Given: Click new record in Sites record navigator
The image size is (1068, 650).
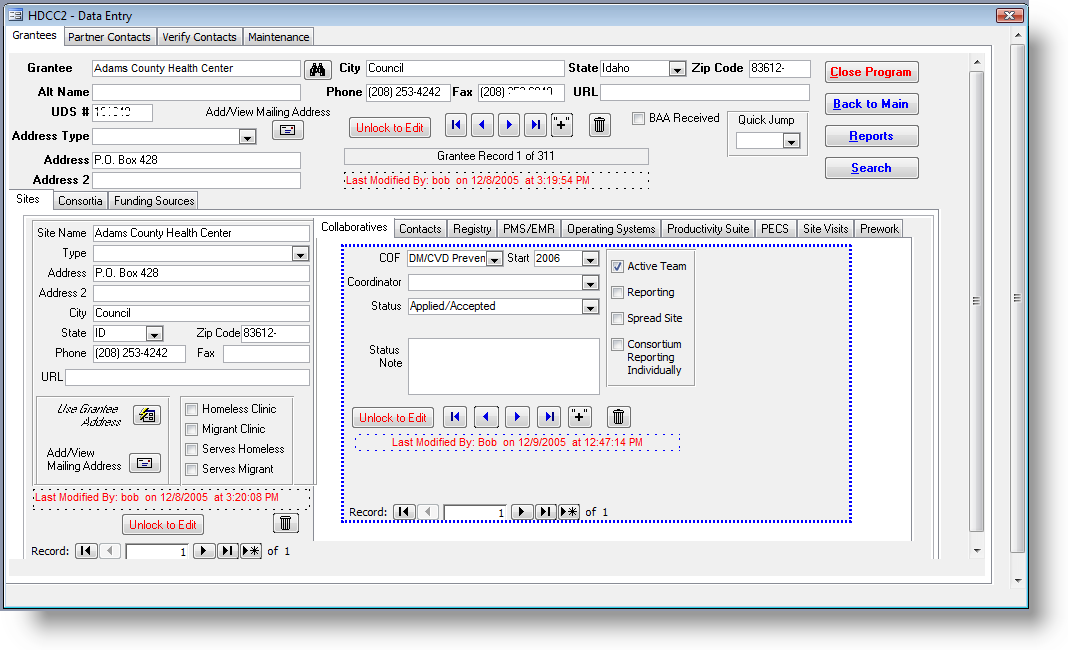Looking at the screenshot, I should tap(251, 551).
